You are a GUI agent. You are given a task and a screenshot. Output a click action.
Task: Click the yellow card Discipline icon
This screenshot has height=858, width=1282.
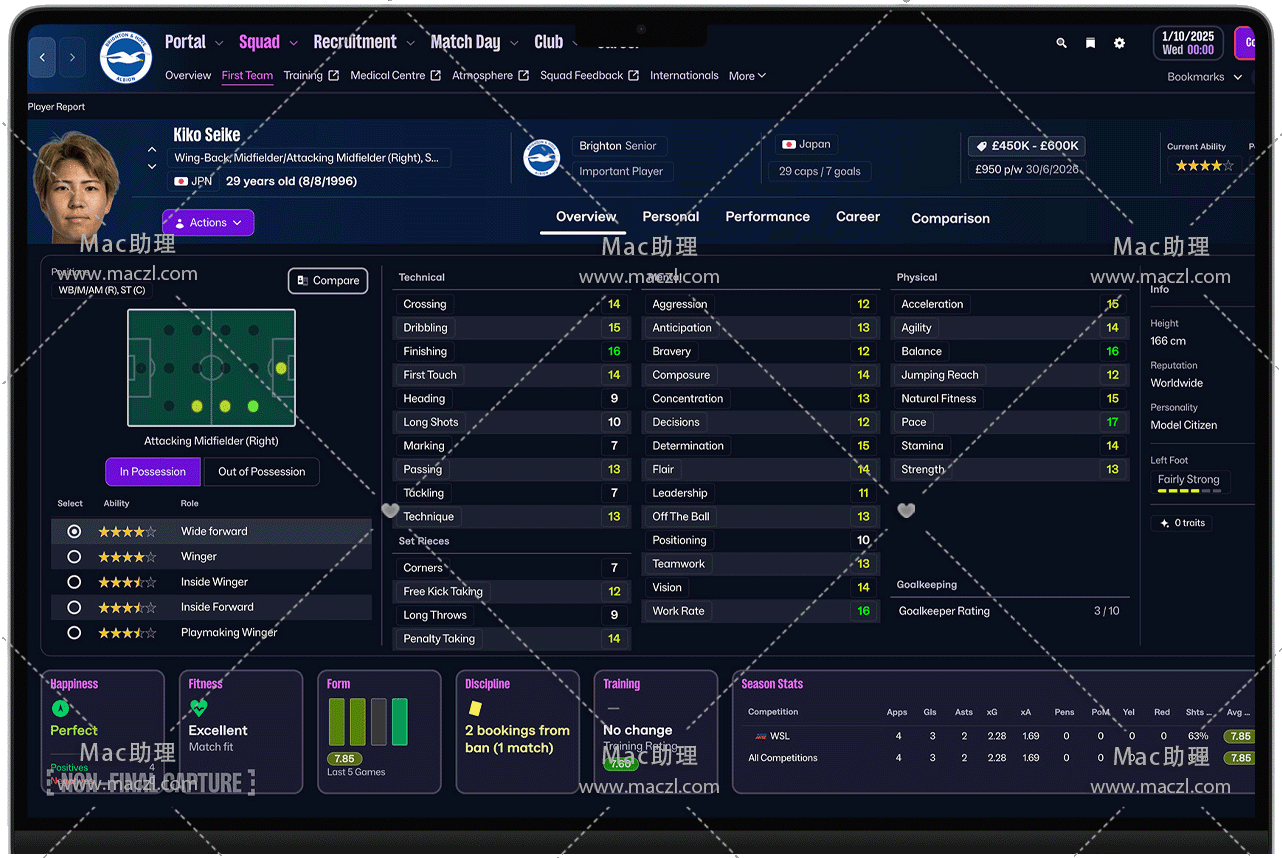475,708
